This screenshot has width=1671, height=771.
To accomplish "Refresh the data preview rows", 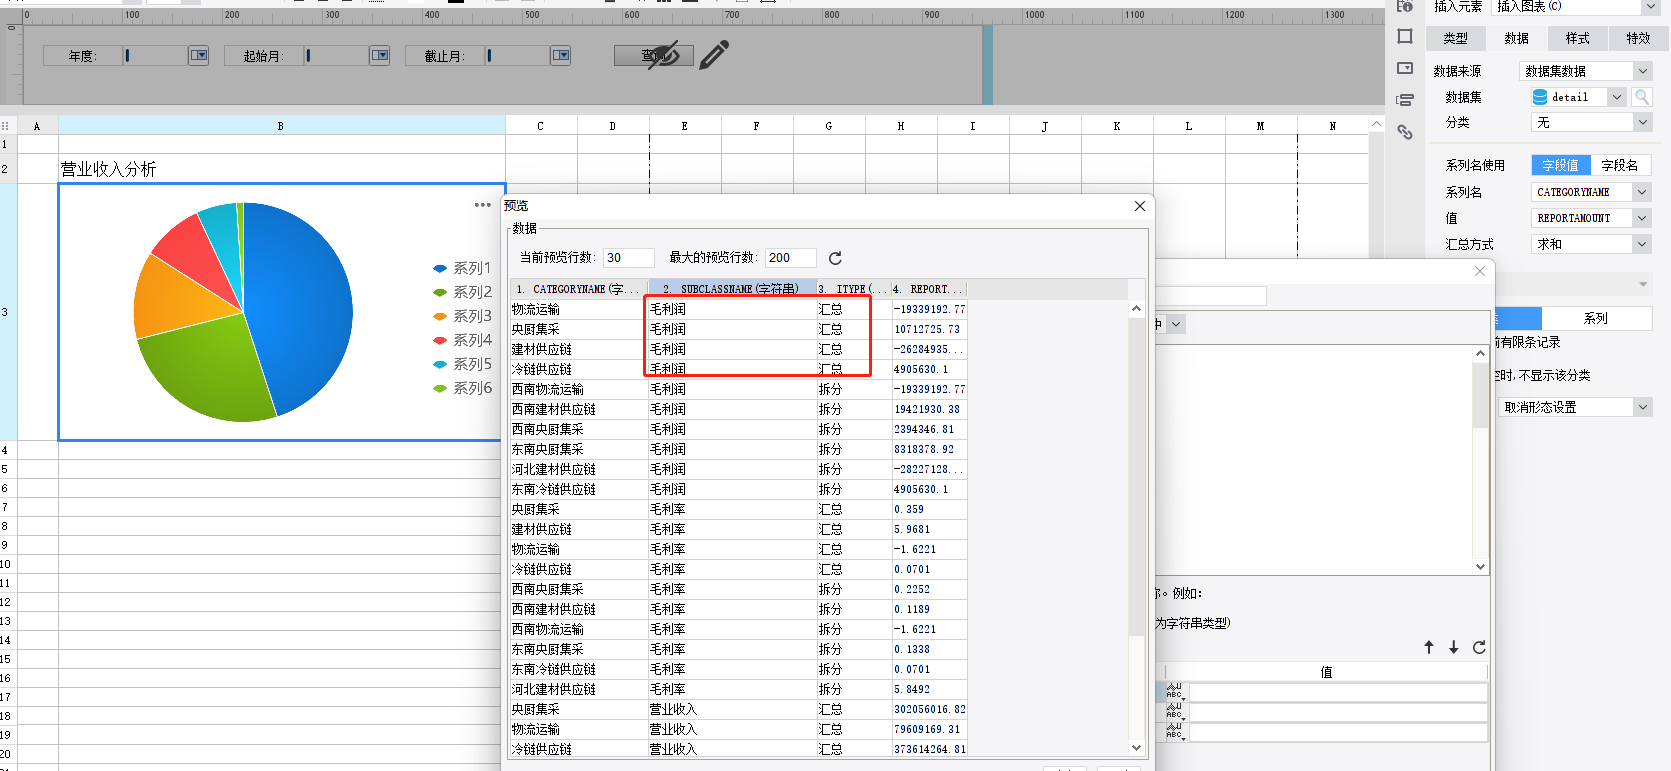I will (835, 258).
